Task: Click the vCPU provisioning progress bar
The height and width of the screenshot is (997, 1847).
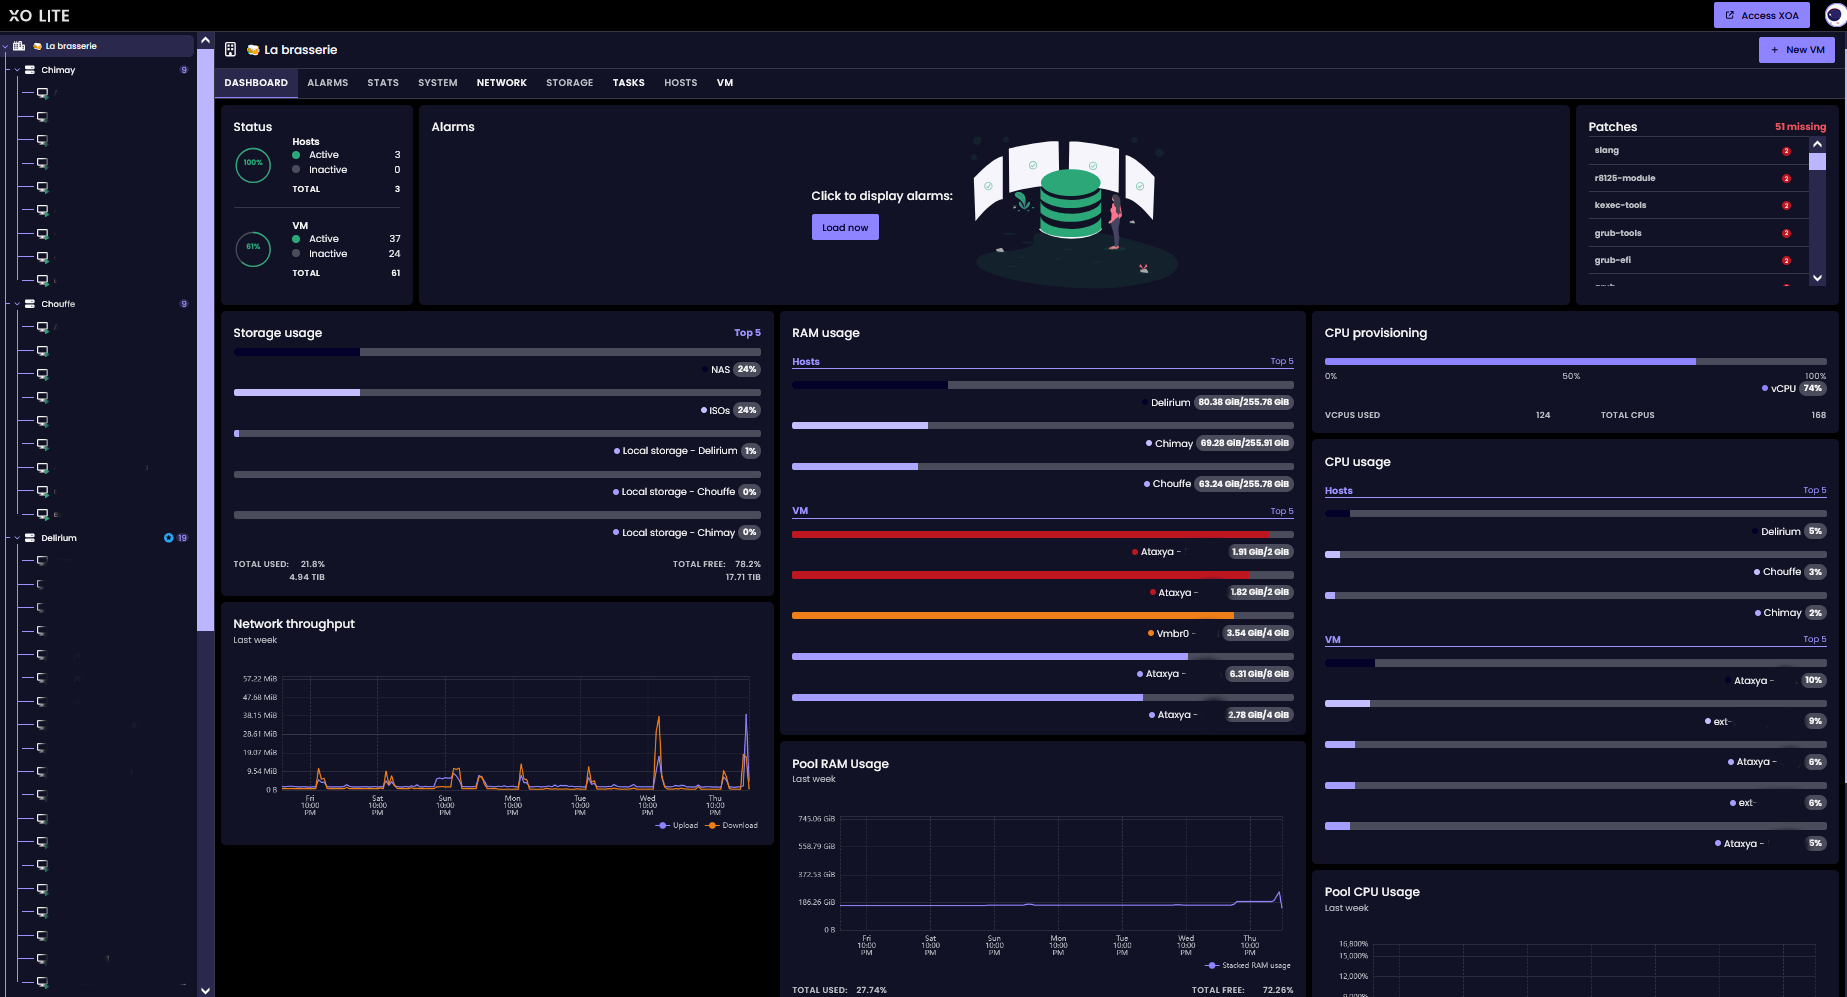Action: [x=1575, y=361]
